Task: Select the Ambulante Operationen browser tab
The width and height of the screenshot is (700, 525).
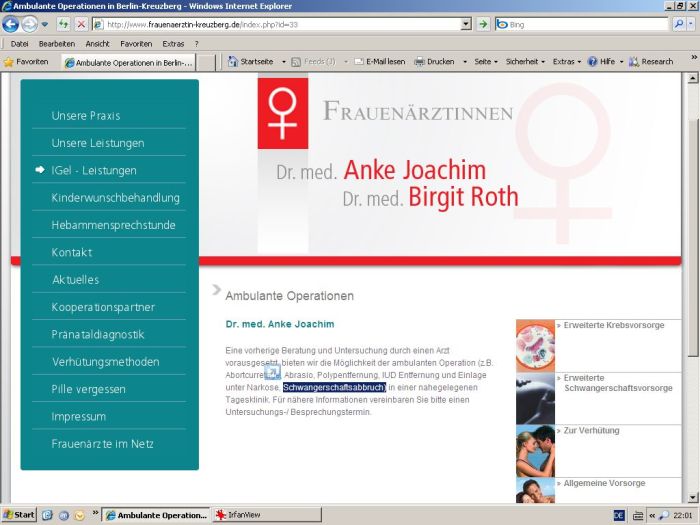Action: tap(129, 62)
